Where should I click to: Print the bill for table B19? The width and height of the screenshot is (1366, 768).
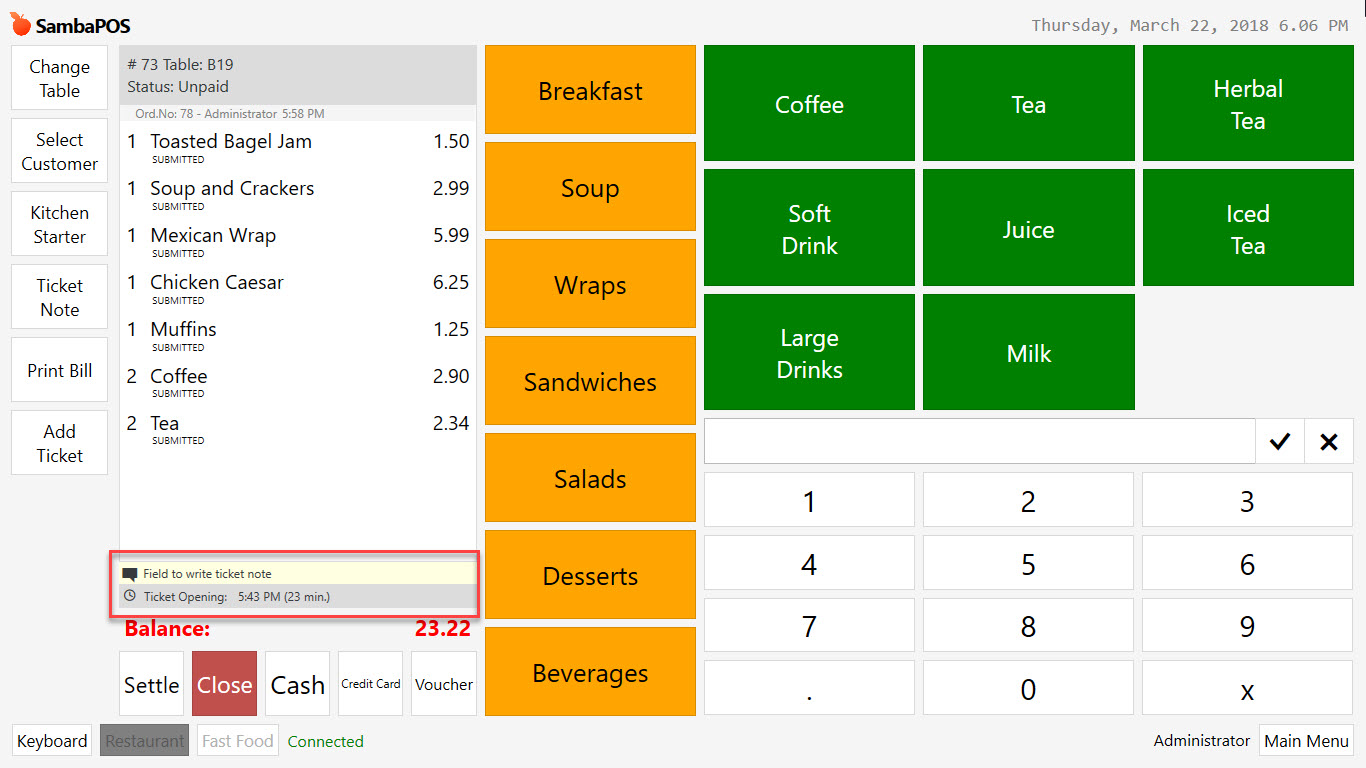tap(58, 369)
